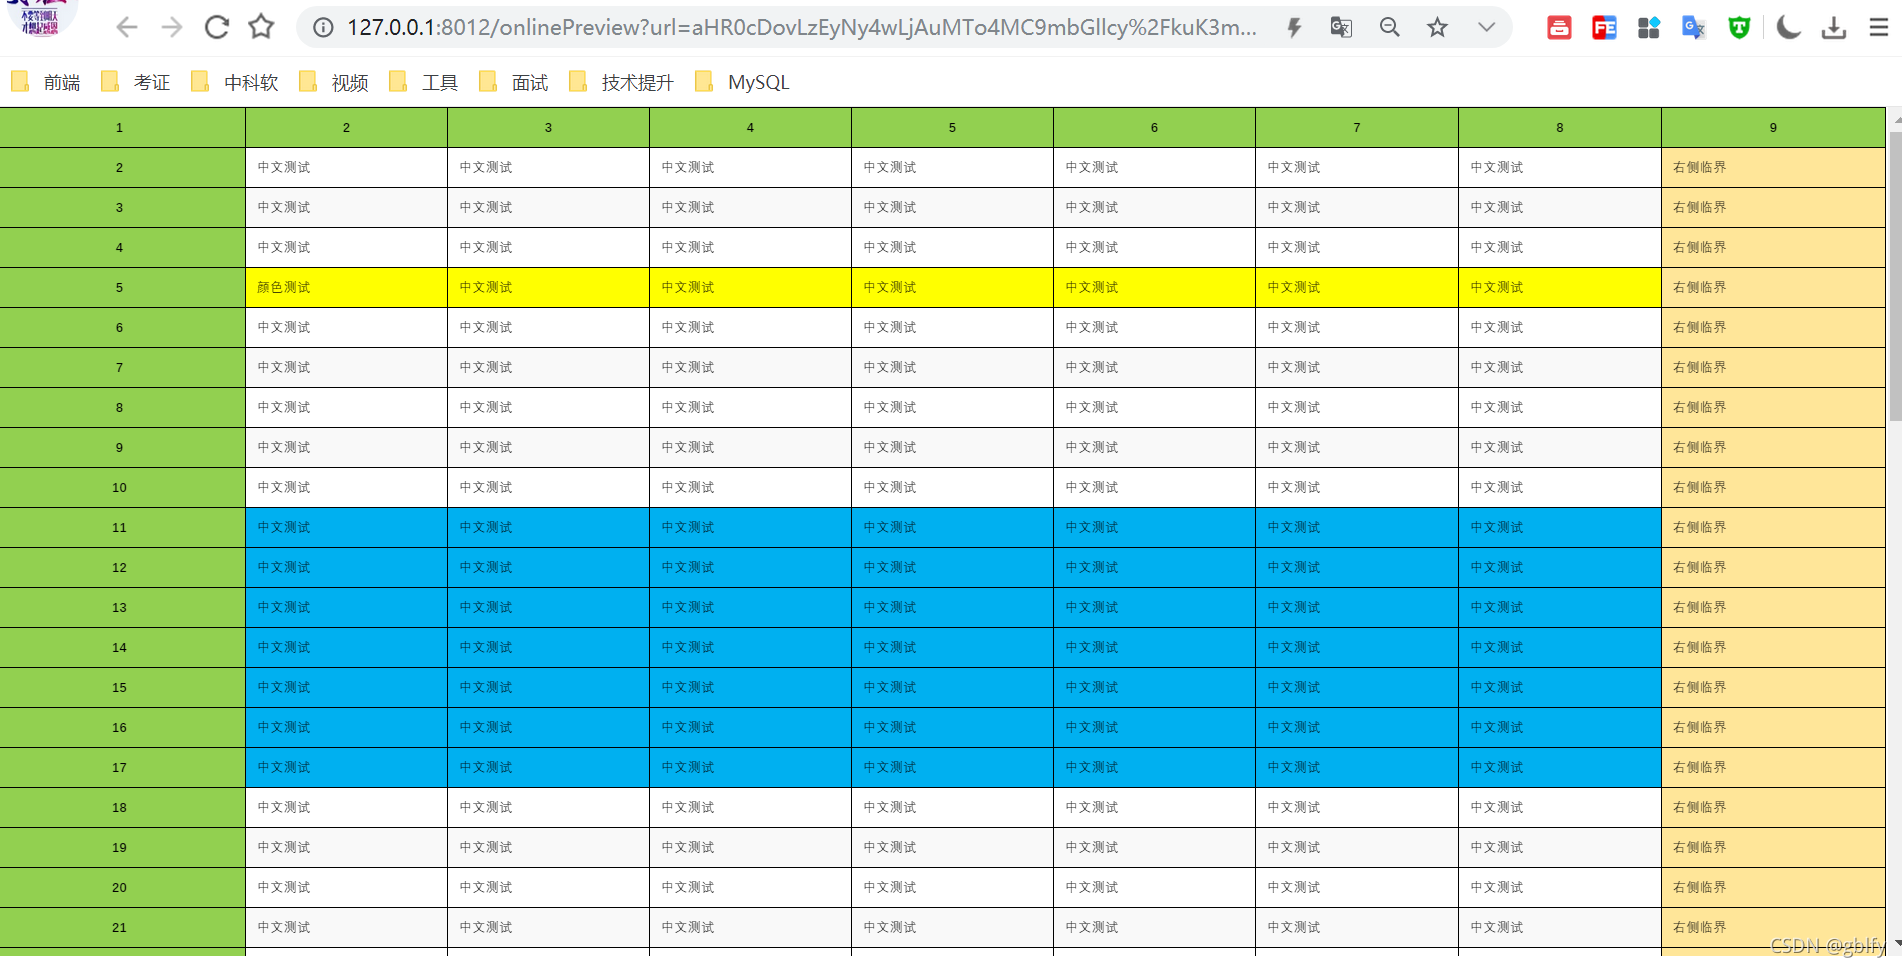The image size is (1902, 967).
Task: Click 右侧临界 cell in row 10
Action: [x=1773, y=488]
